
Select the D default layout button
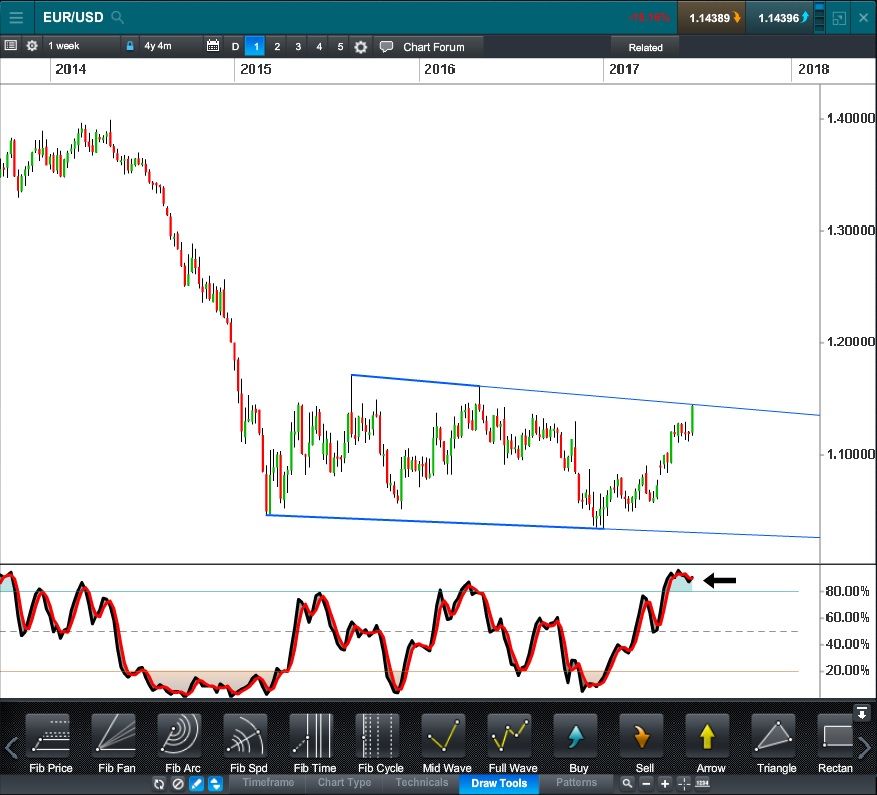(x=235, y=46)
